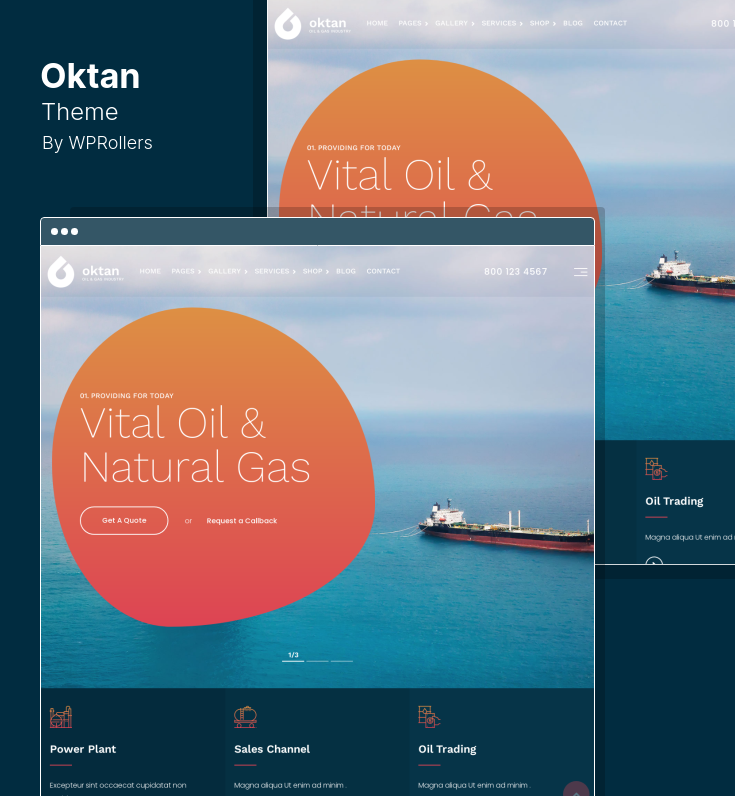The height and width of the screenshot is (796, 735).
Task: Click the Oil Trading icon in front window
Action: (x=429, y=717)
